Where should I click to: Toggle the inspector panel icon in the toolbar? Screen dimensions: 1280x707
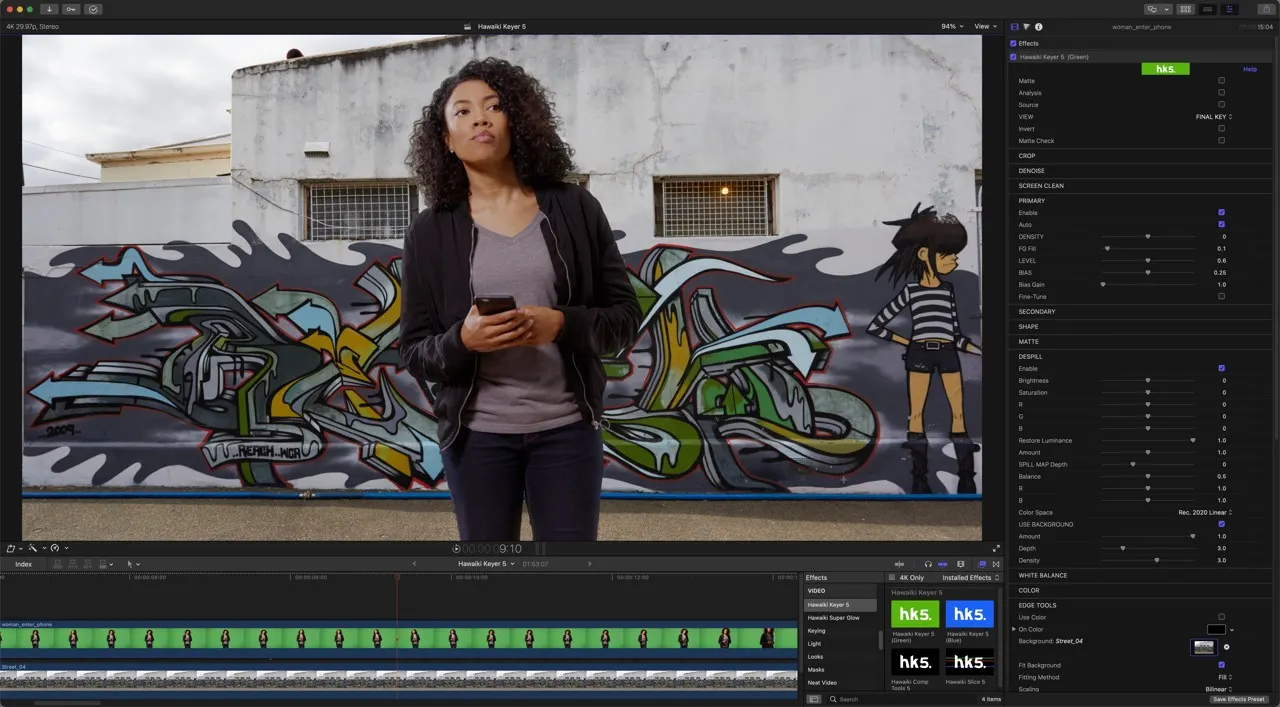click(x=1230, y=9)
